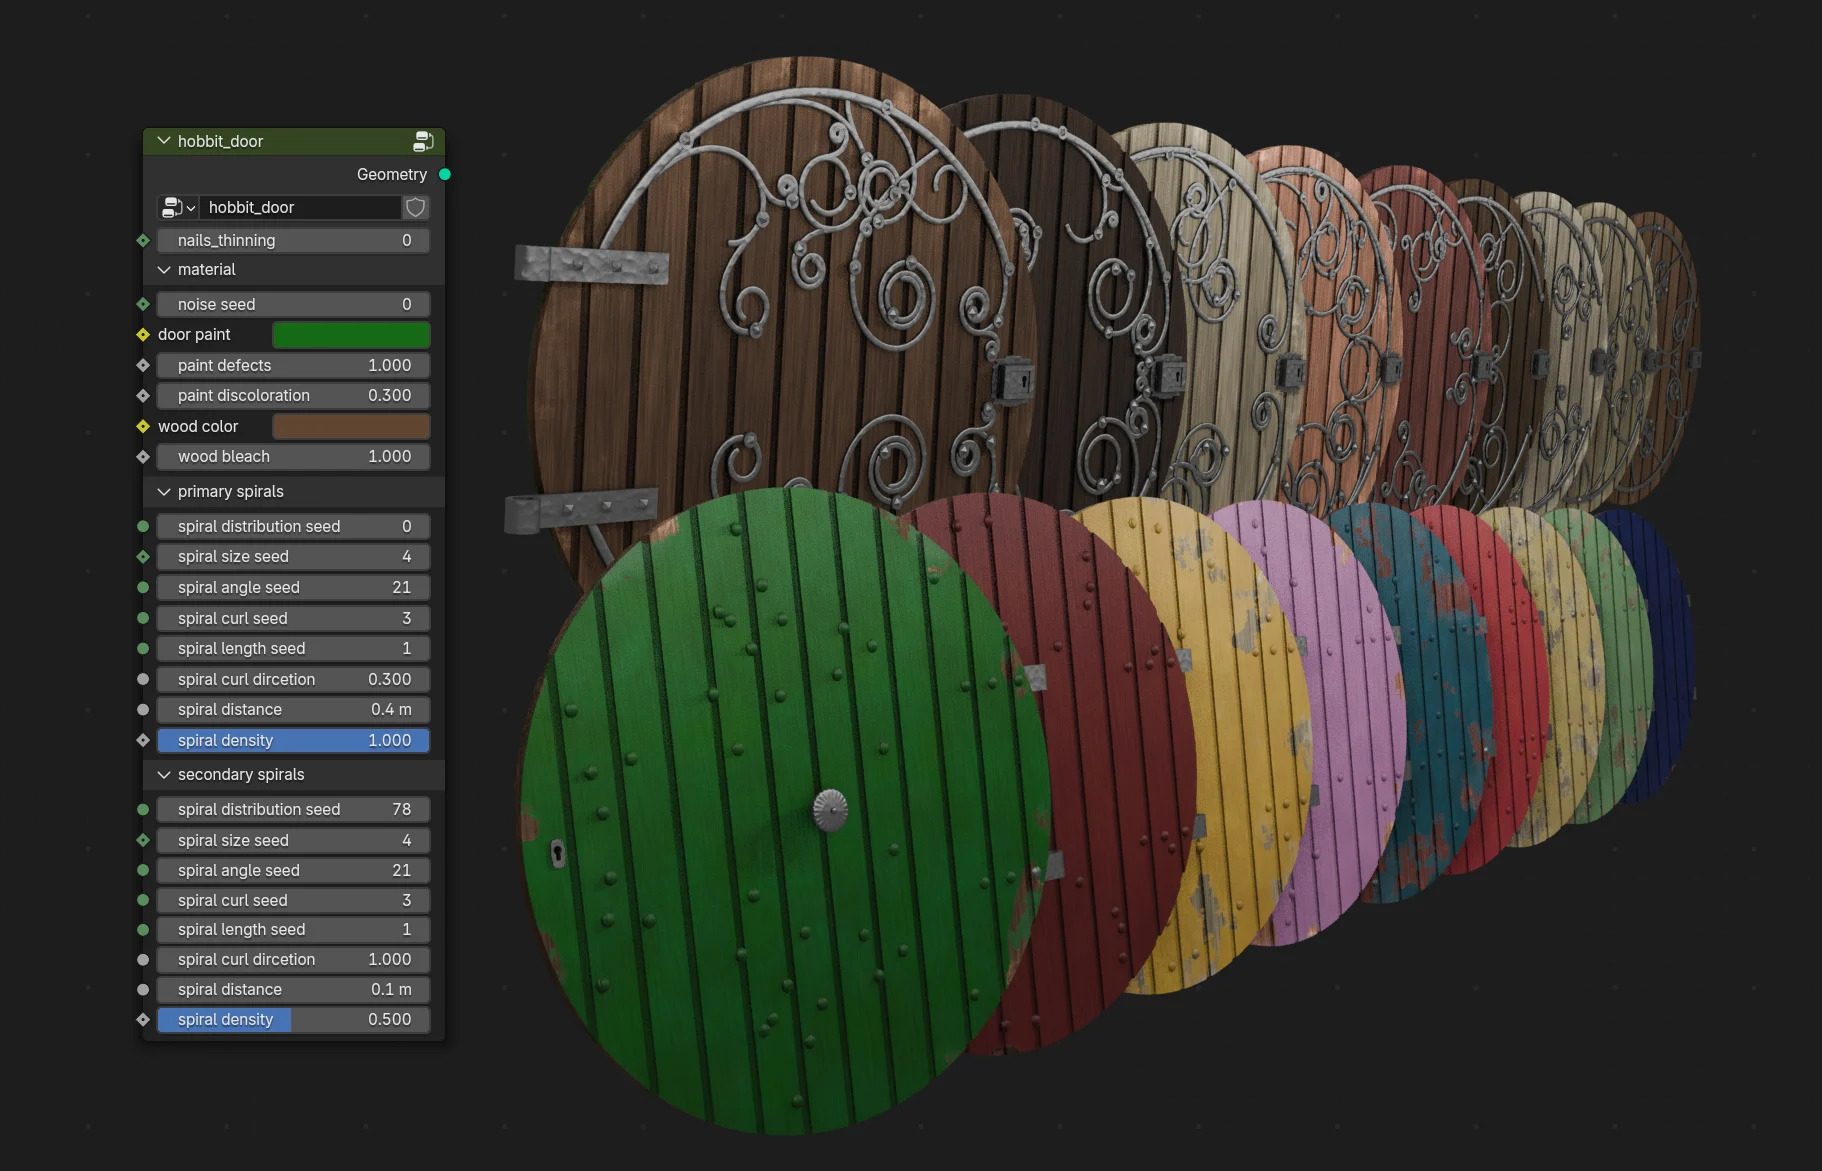The width and height of the screenshot is (1822, 1171).
Task: Toggle the fake user shield icon
Action: click(416, 207)
